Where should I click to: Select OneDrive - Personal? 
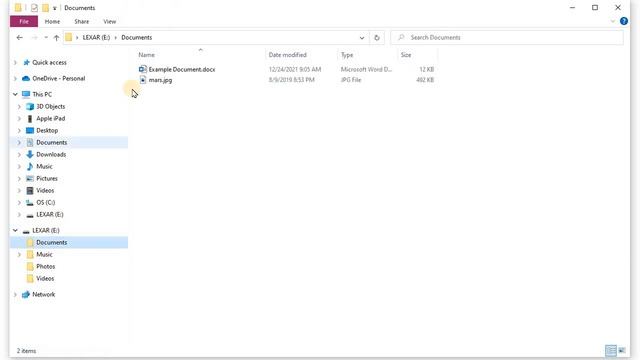(59, 78)
